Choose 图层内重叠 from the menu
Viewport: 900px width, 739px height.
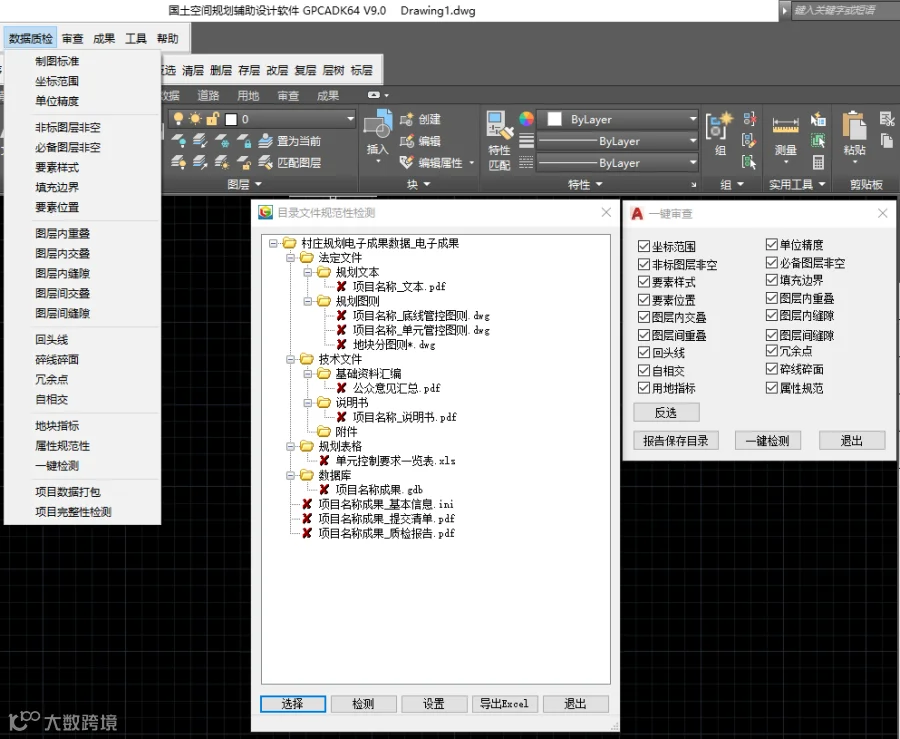click(x=63, y=234)
